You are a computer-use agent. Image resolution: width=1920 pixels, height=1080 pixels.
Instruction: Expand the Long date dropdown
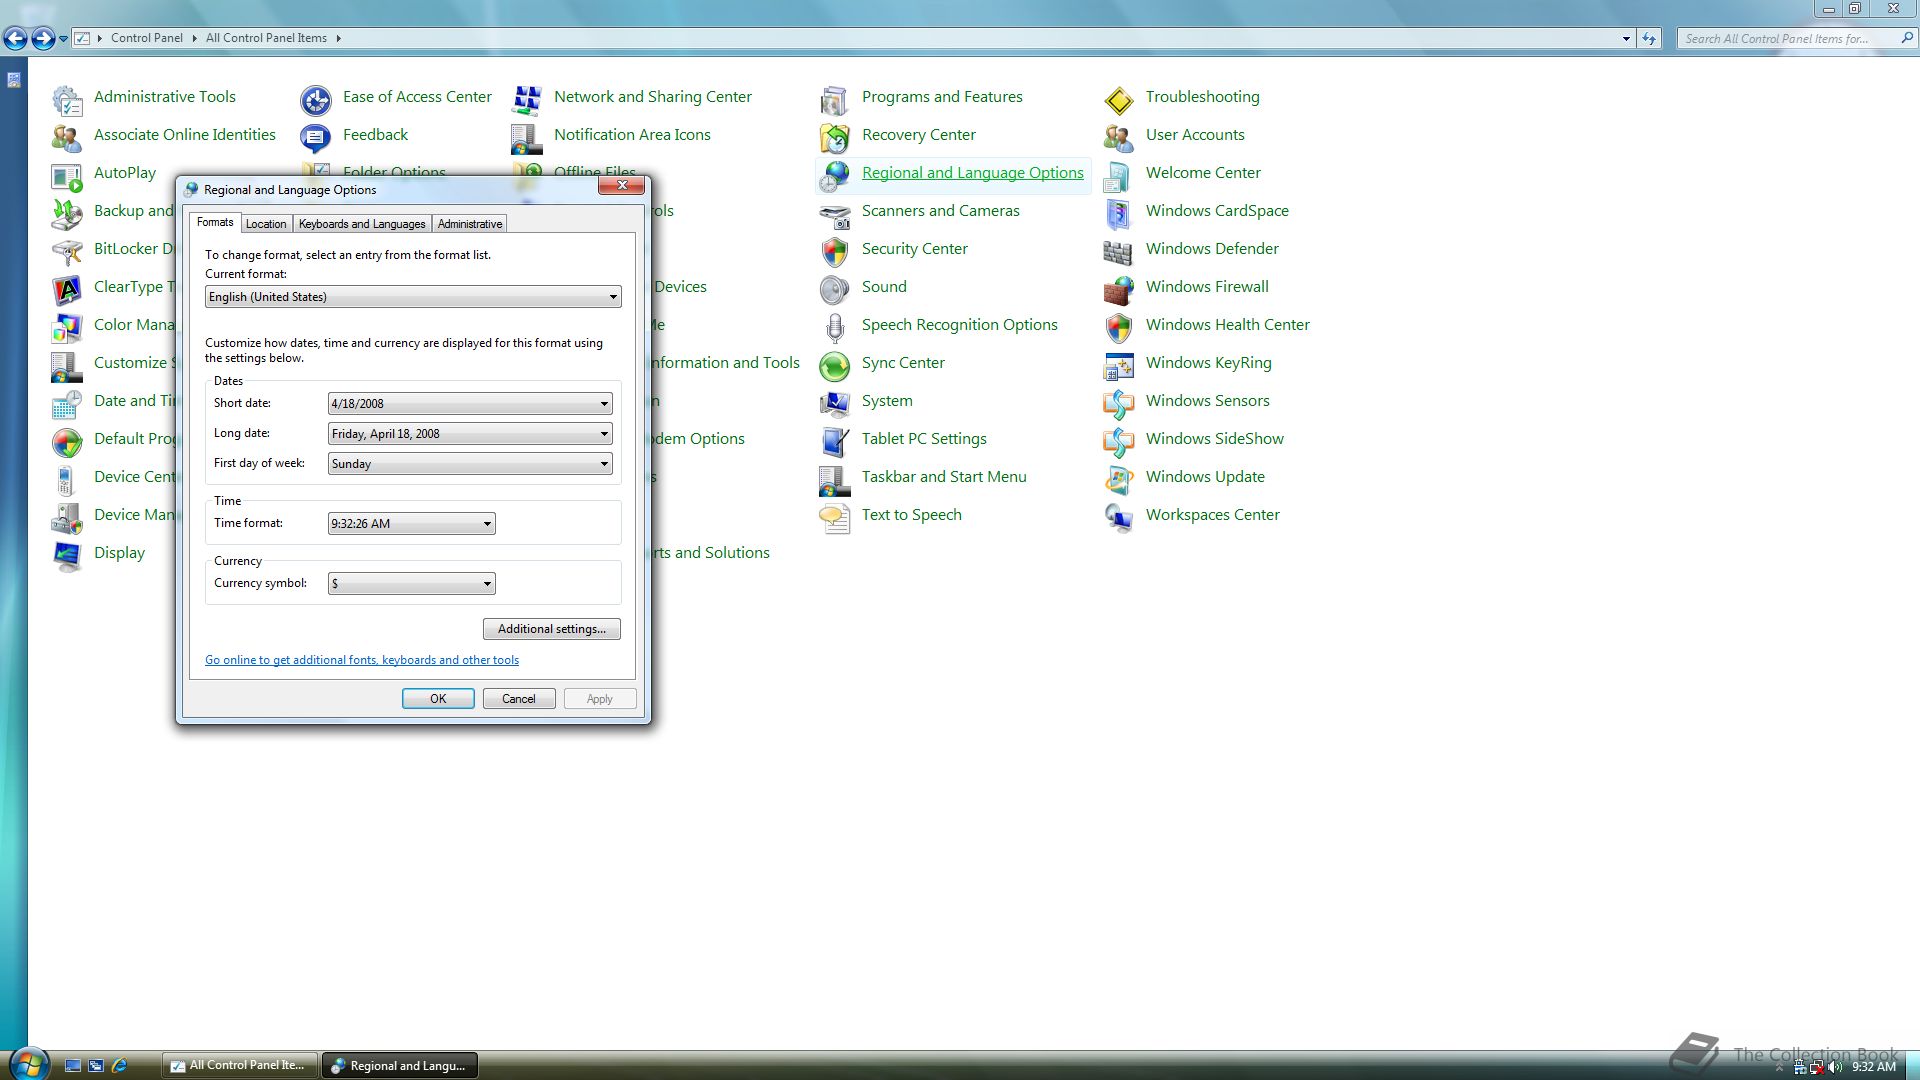tap(470, 434)
